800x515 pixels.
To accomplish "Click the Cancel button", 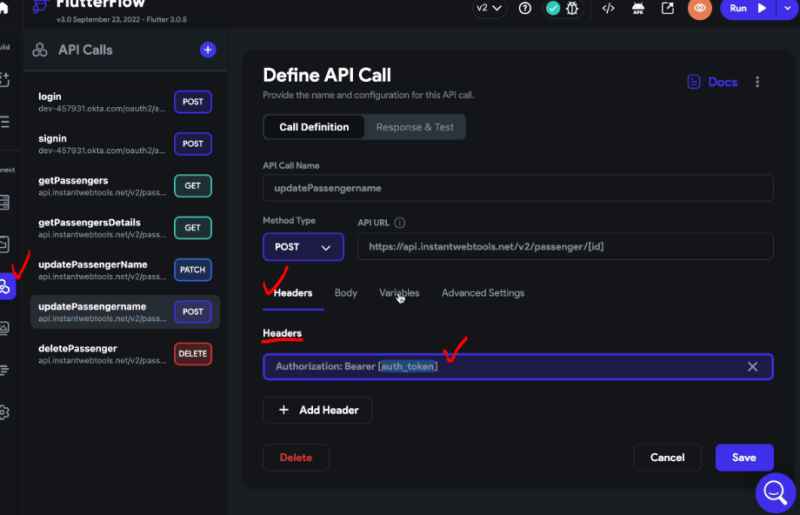I will click(667, 457).
